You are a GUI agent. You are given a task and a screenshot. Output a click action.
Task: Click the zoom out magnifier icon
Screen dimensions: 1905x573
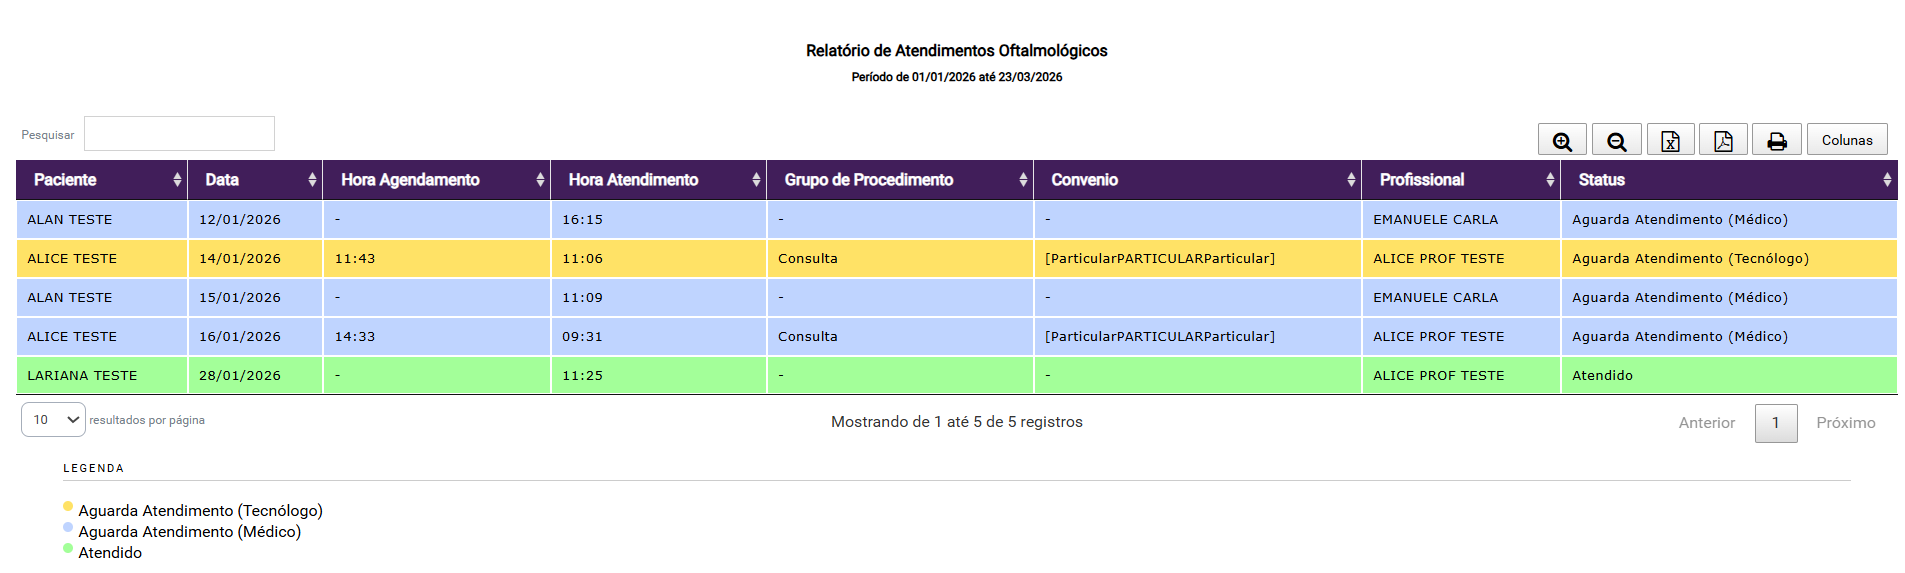coord(1616,140)
